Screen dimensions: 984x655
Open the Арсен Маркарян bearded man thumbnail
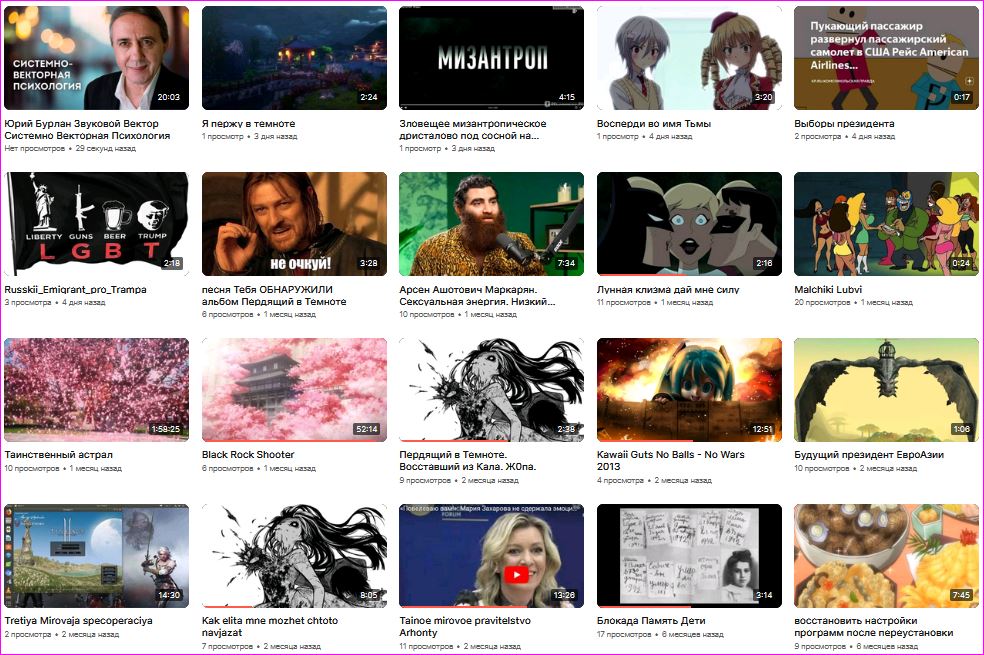pyautogui.click(x=491, y=224)
